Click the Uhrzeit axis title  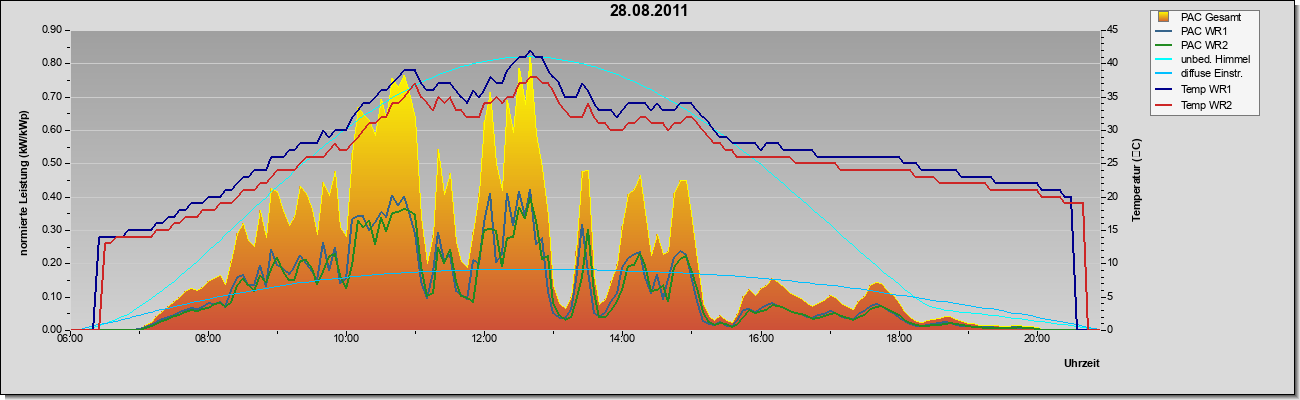pos(1081,364)
